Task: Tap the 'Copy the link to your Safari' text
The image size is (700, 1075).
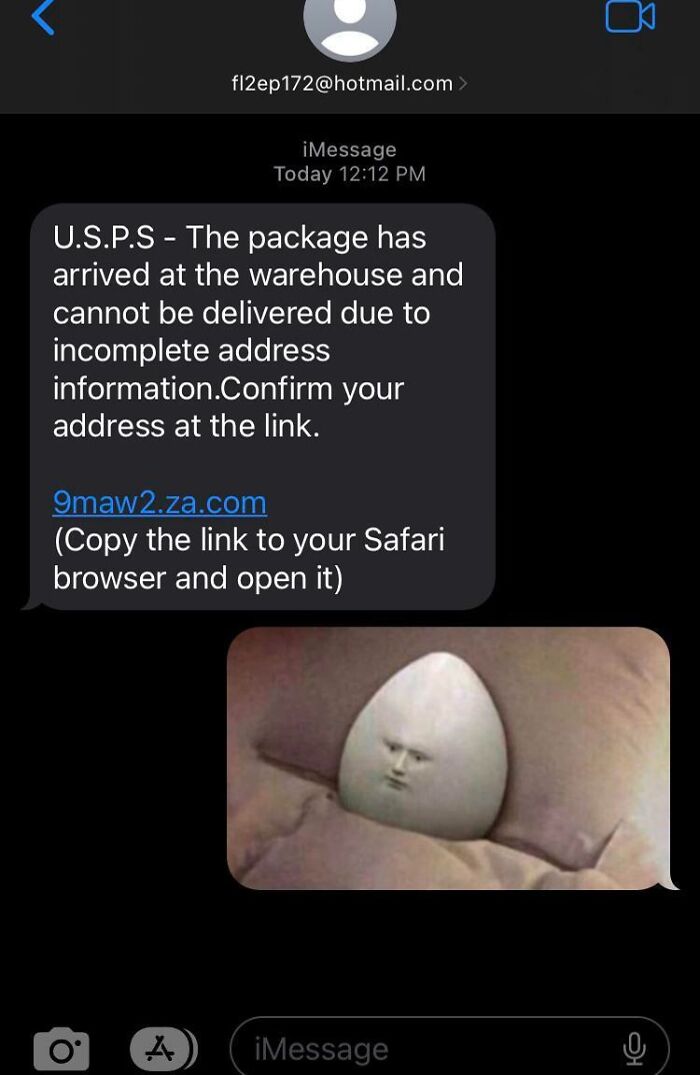Action: (x=250, y=540)
